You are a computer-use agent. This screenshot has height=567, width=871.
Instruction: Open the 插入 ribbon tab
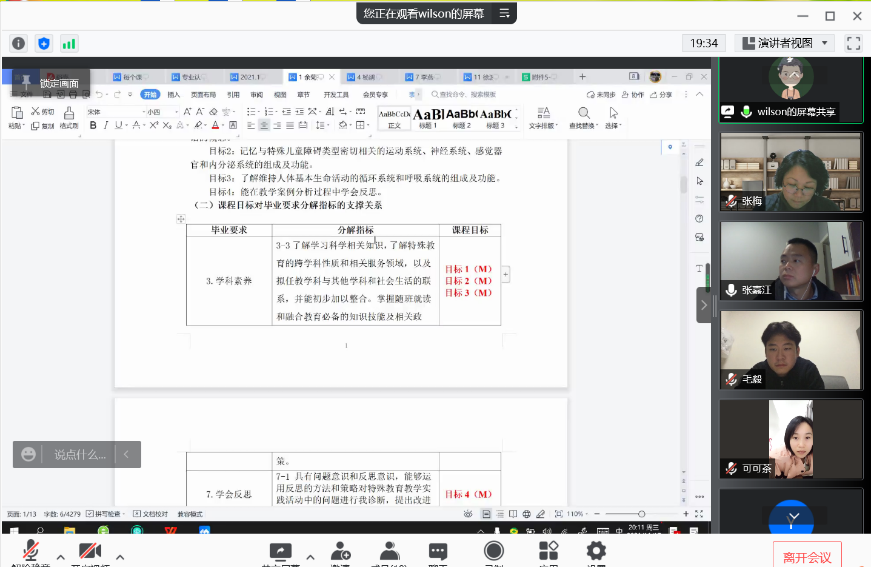[174, 94]
